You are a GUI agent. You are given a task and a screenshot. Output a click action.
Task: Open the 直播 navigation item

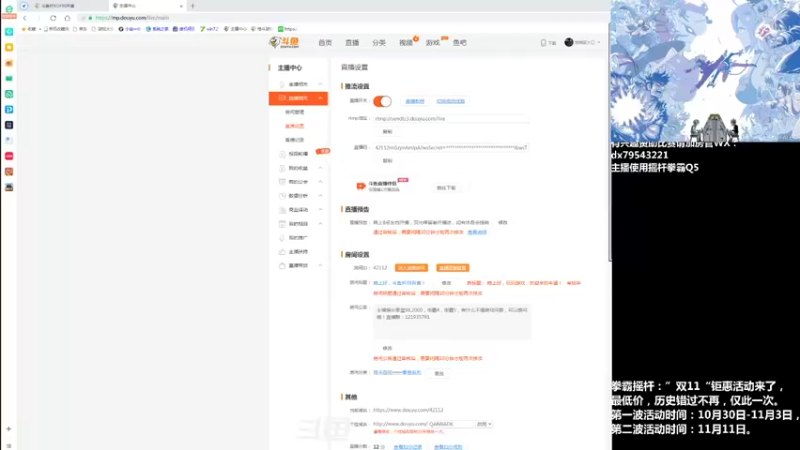352,43
